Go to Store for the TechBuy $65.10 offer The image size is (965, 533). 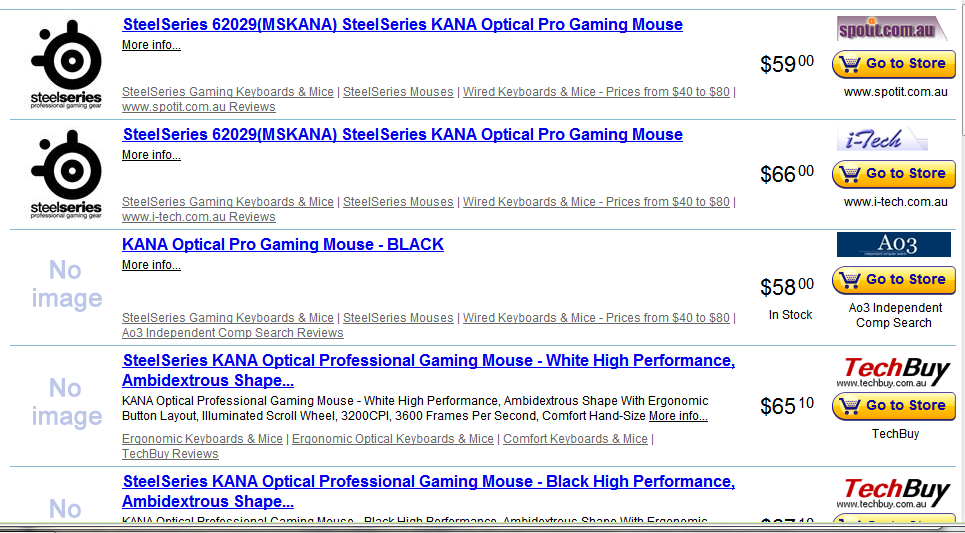click(x=894, y=406)
